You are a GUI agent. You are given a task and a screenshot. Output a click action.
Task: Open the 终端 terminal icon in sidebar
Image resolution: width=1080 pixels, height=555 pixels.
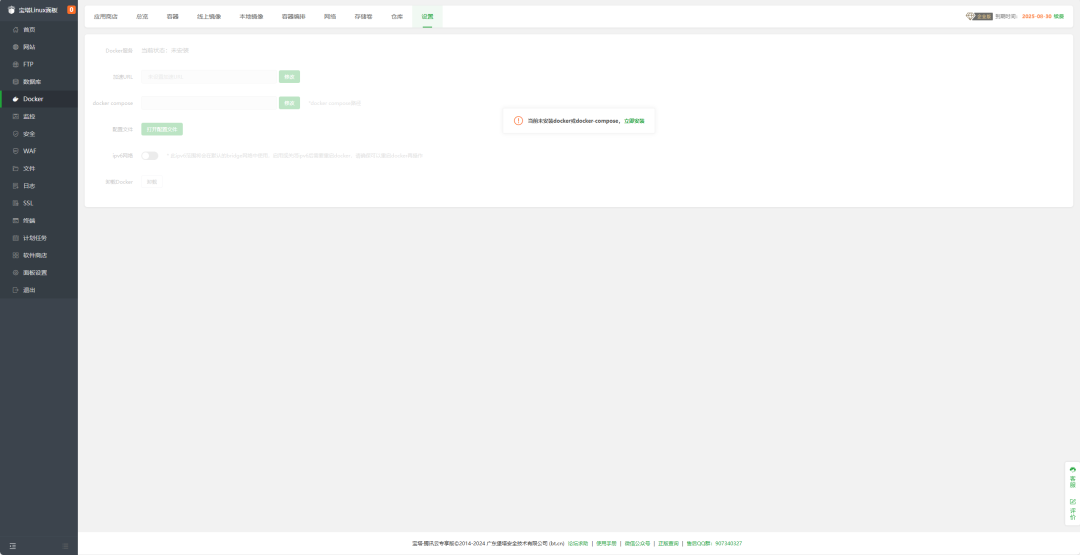click(16, 220)
